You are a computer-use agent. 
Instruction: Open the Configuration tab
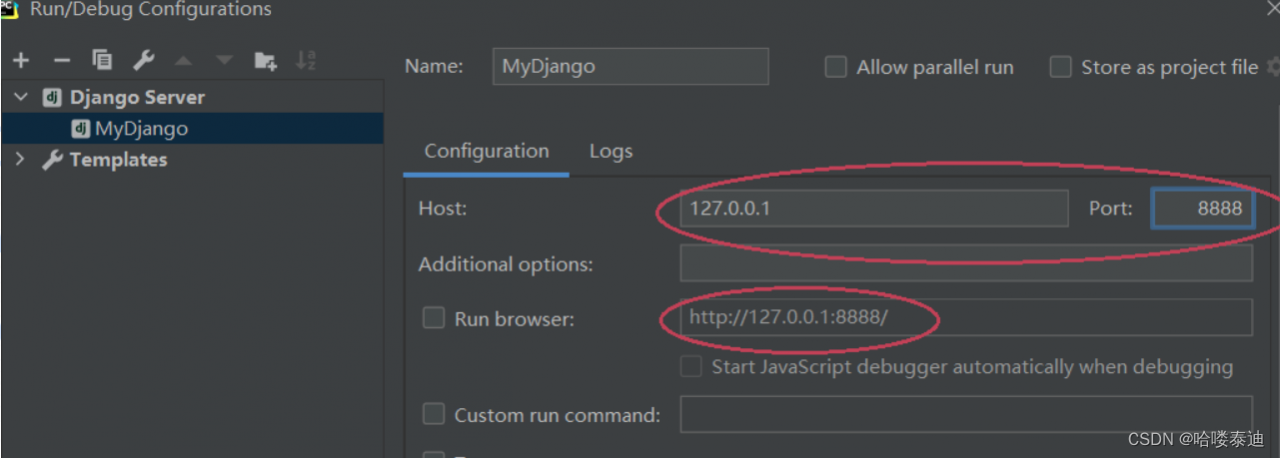pyautogui.click(x=486, y=151)
